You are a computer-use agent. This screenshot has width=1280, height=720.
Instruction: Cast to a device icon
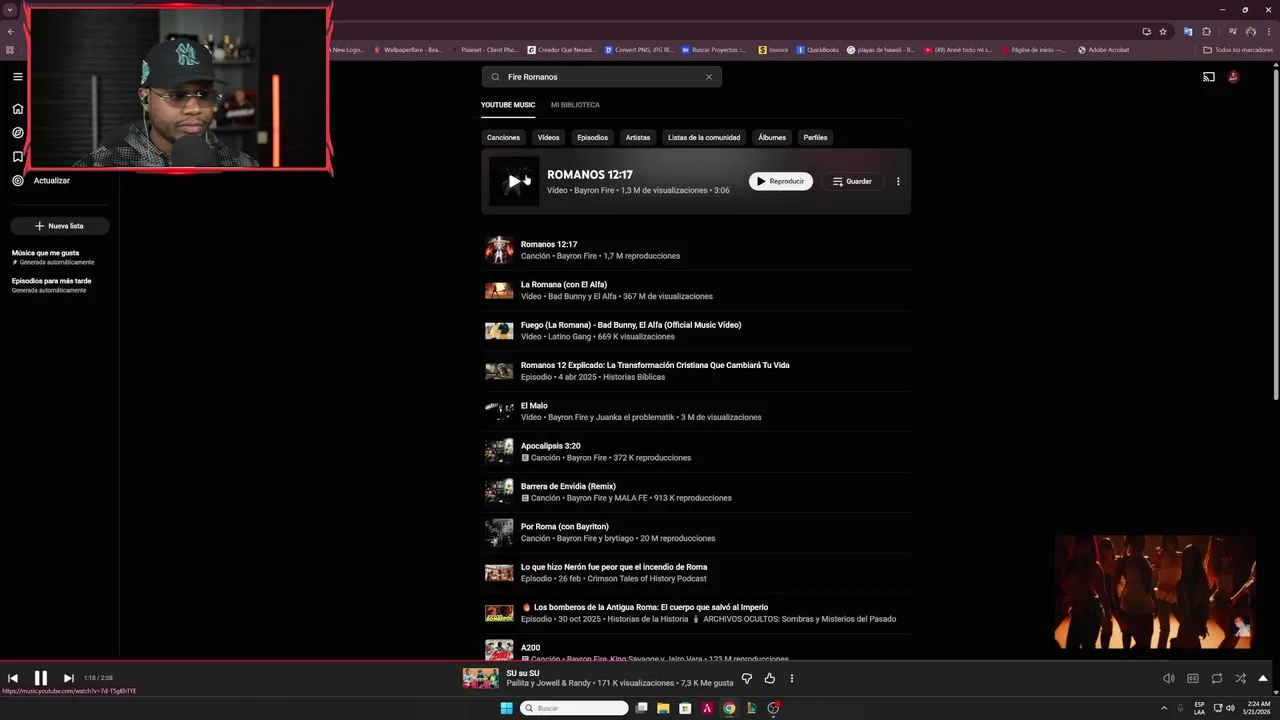[1209, 77]
